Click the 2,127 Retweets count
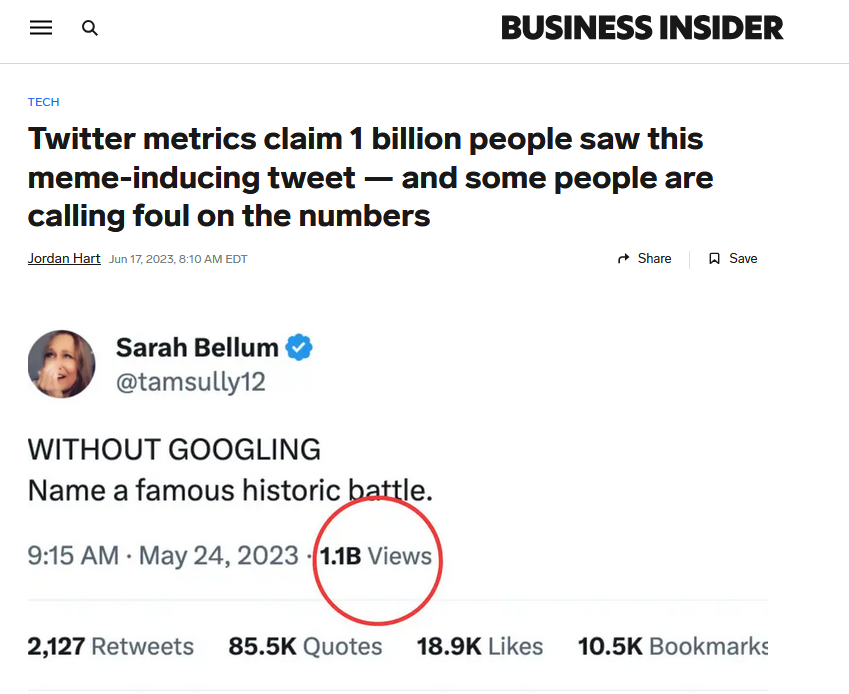Image resolution: width=849 pixels, height=694 pixels. [x=110, y=646]
